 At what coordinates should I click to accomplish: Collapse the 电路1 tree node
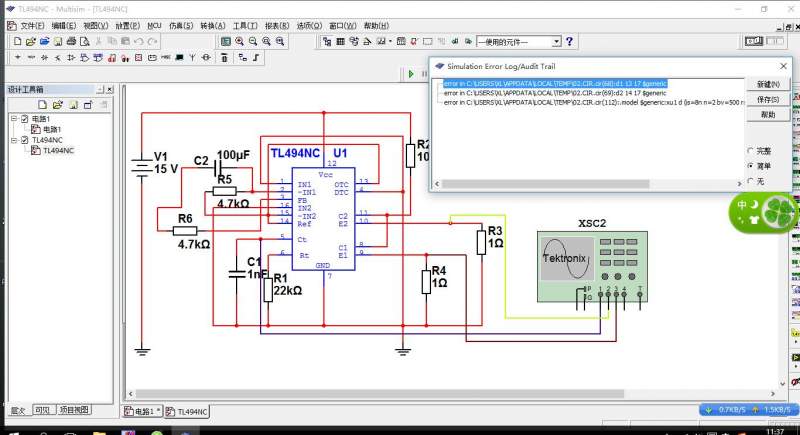14,119
